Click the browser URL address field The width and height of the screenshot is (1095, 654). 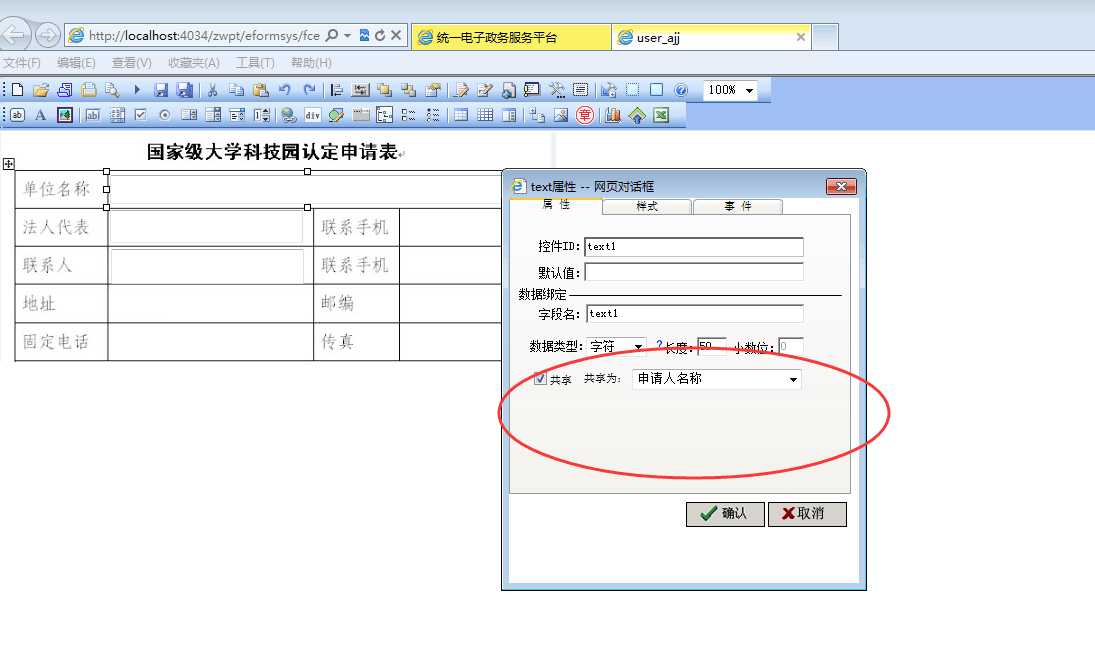click(x=204, y=35)
